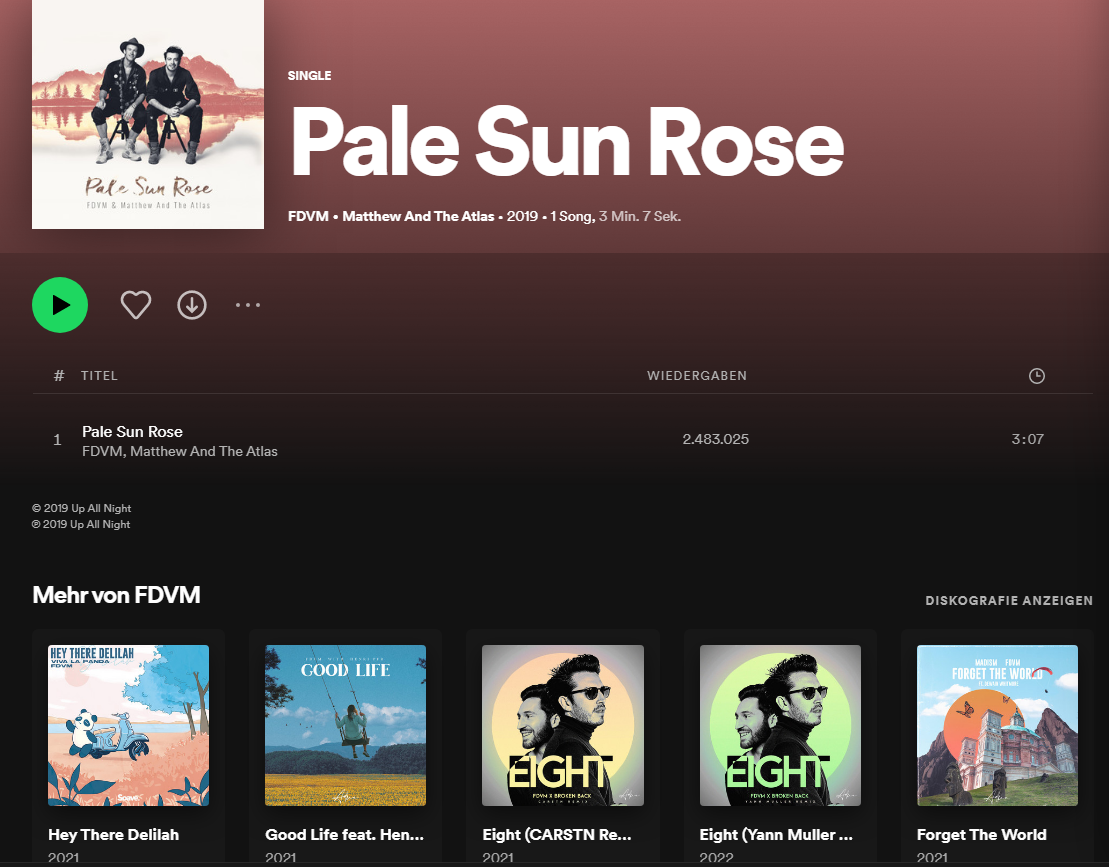This screenshot has height=867, width=1109.
Task: Open the three-dot more options menu
Action: coord(248,305)
